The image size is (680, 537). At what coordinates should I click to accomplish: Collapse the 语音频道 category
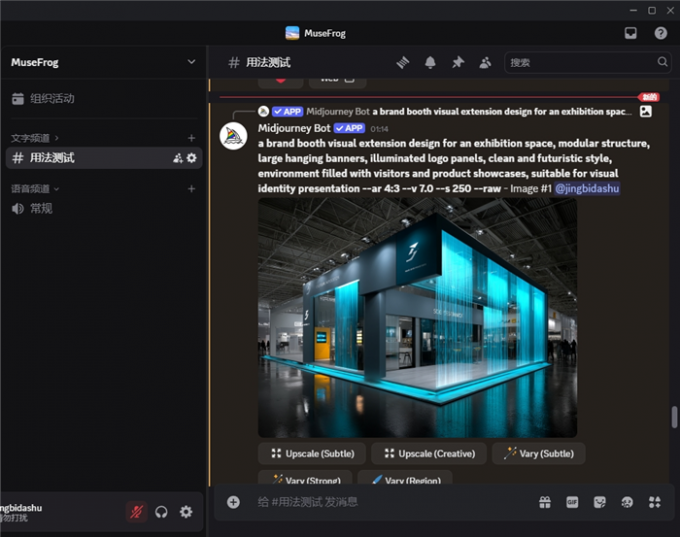coord(35,189)
